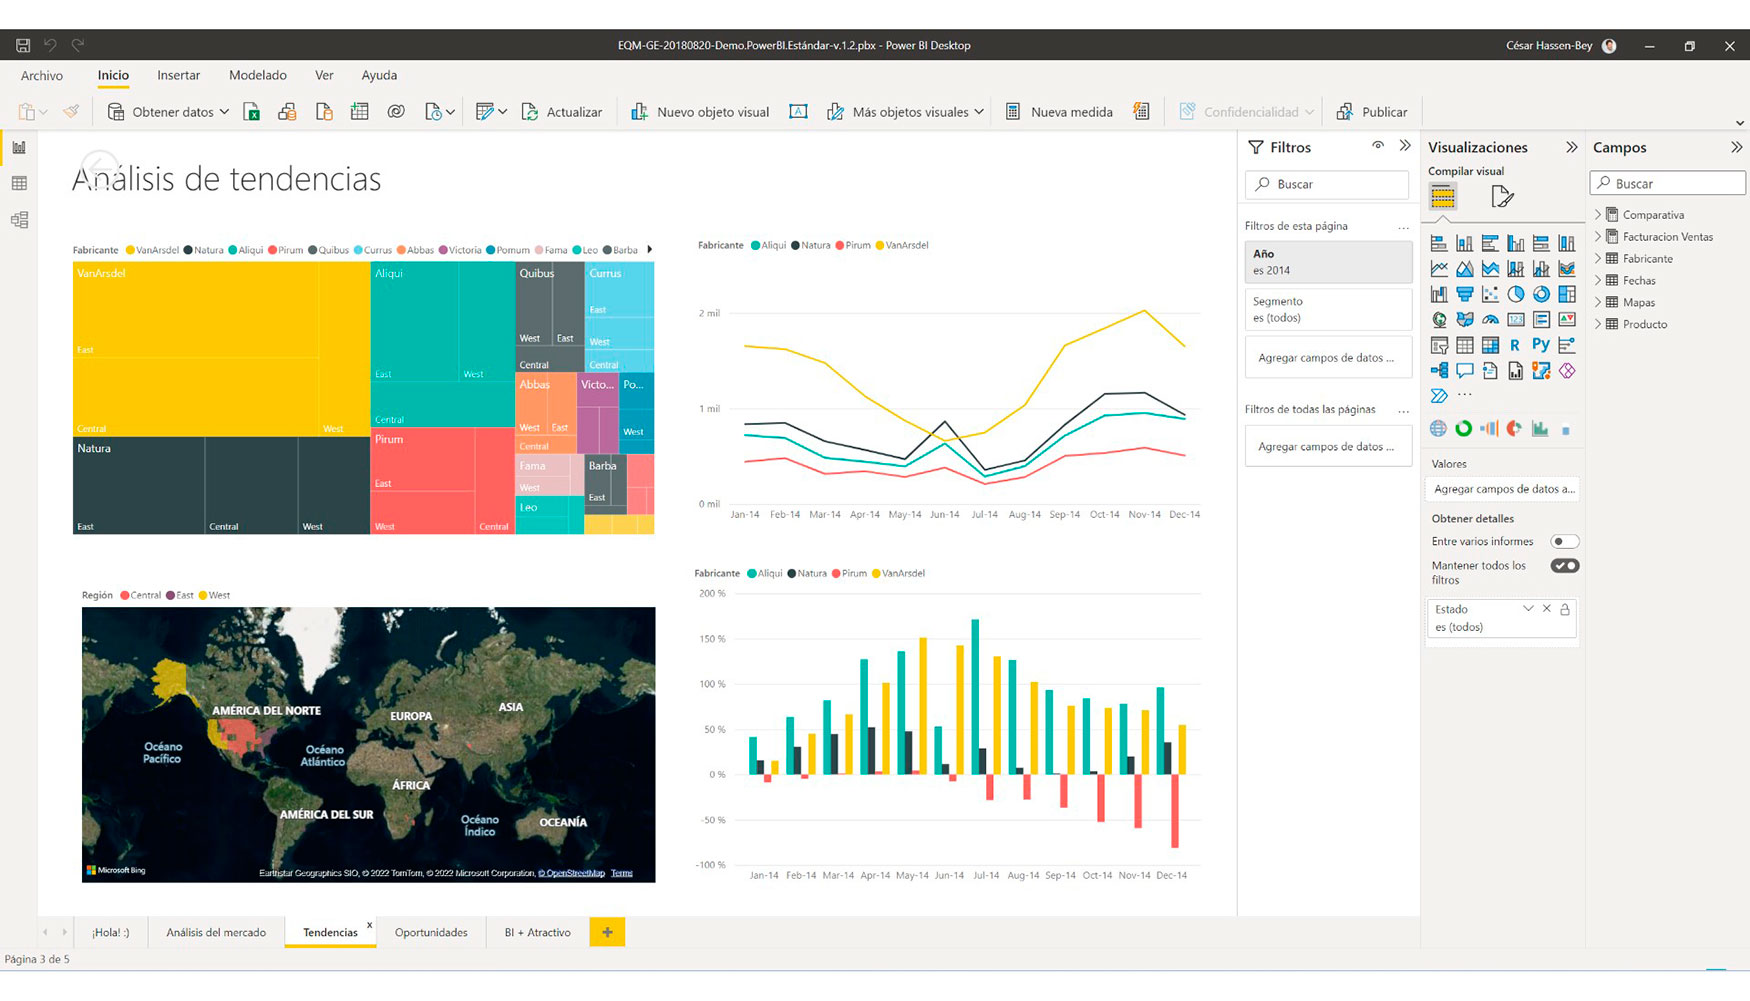Open the Ver ribbon tab

point(324,75)
